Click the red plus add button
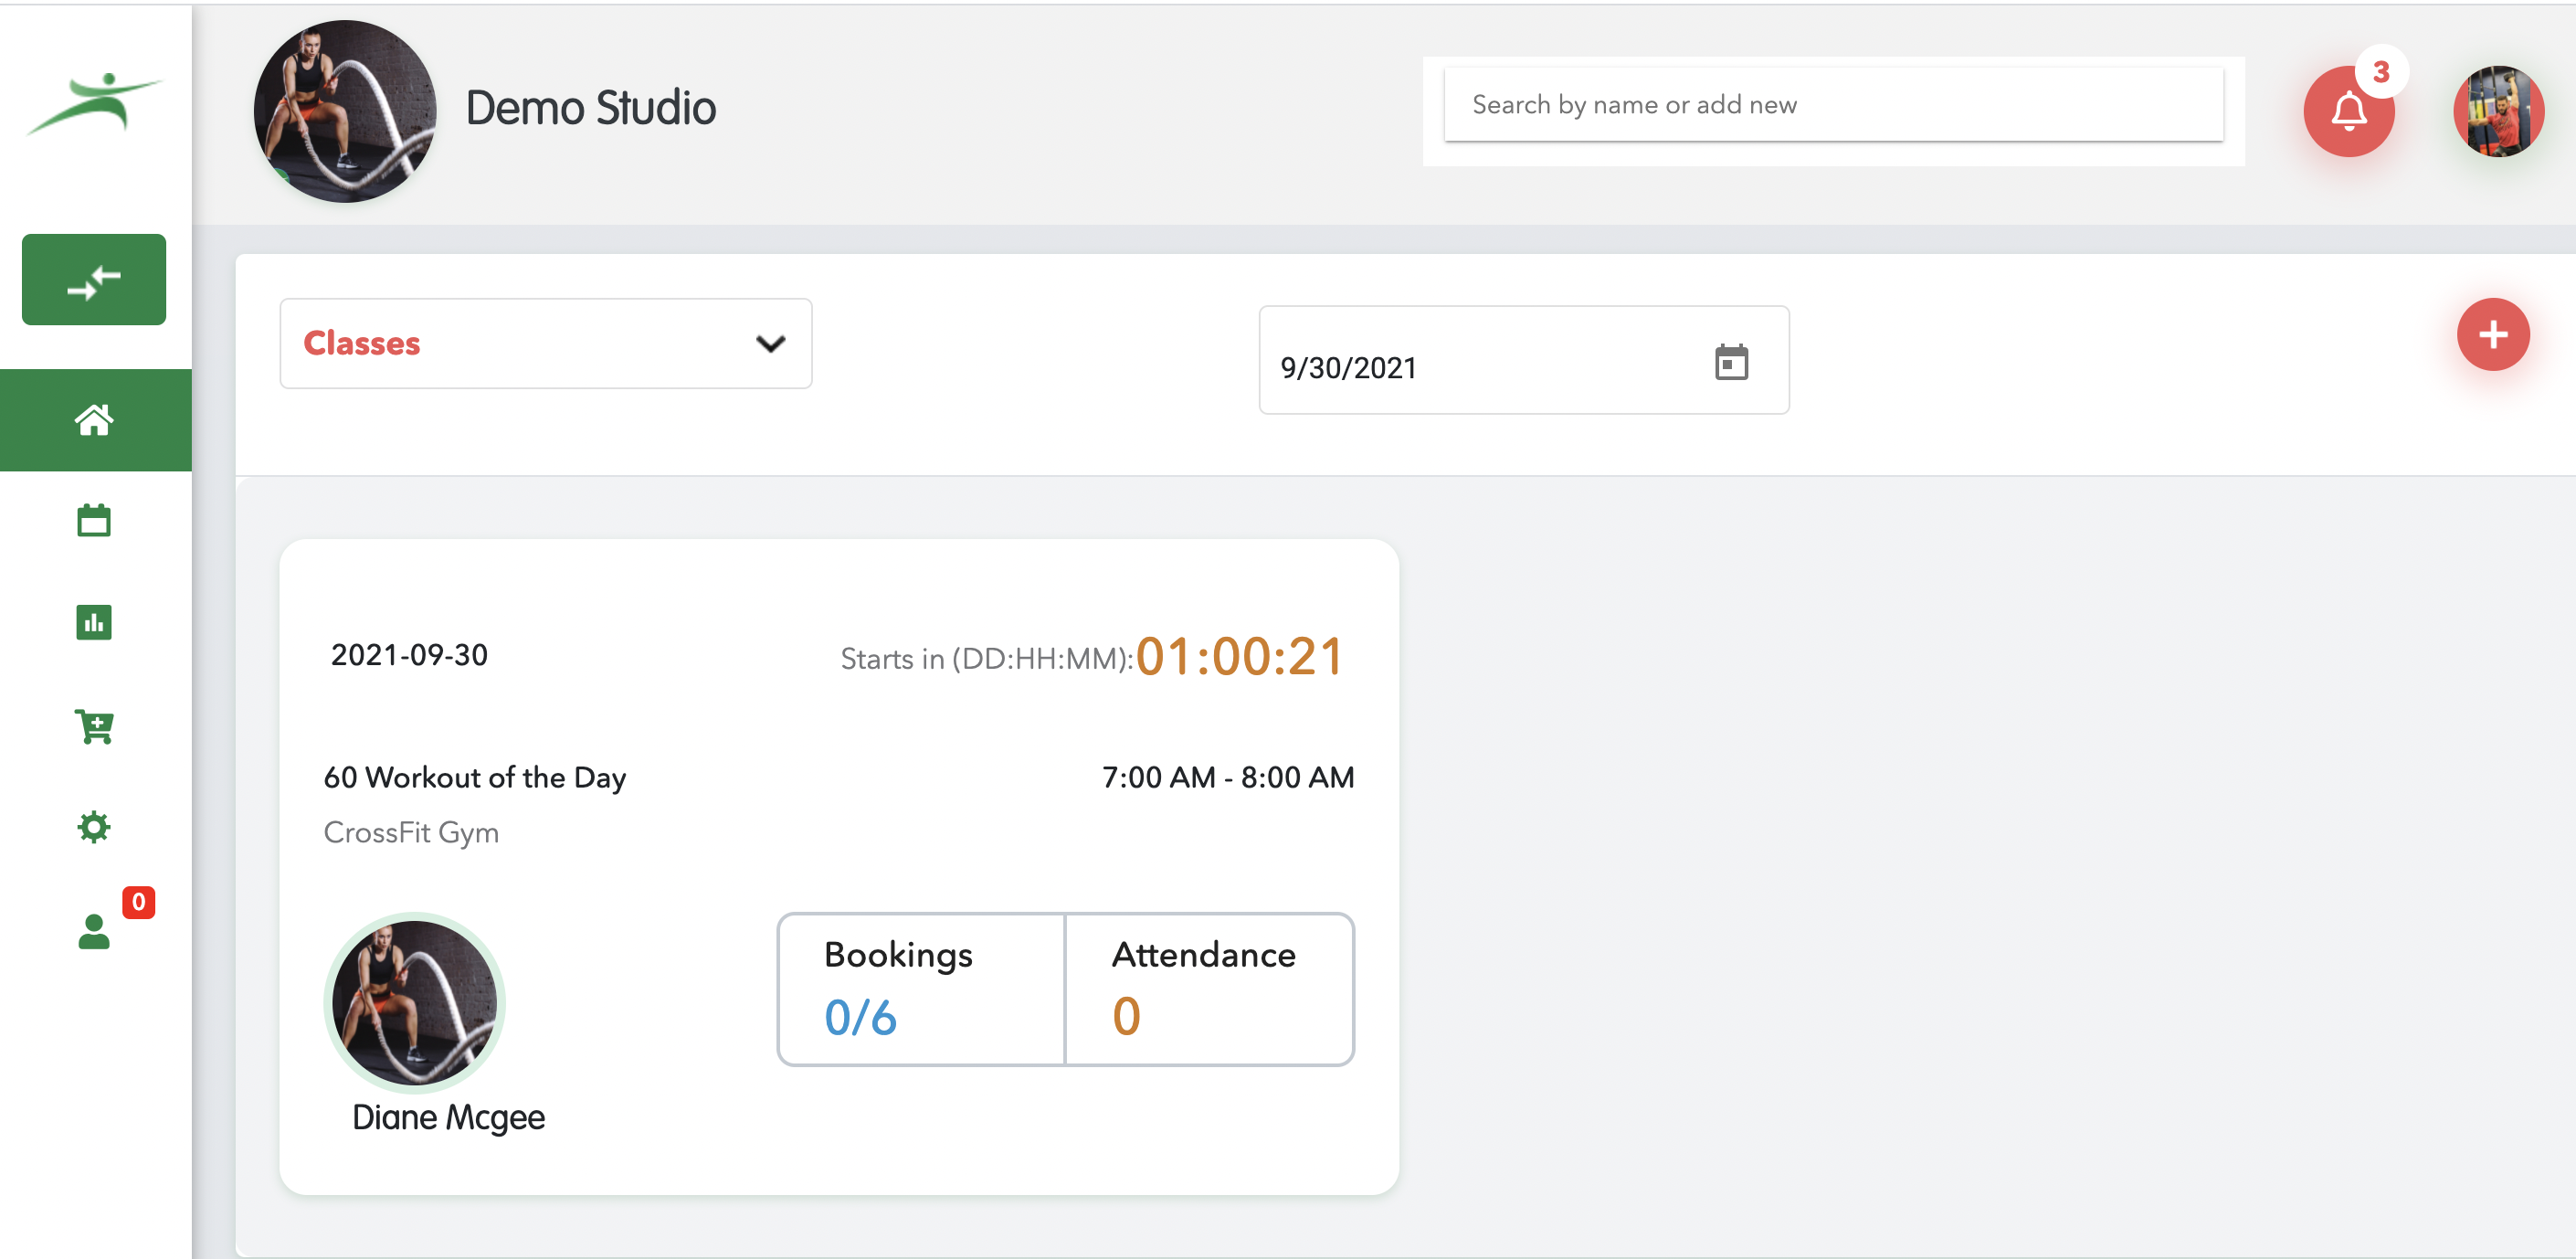This screenshot has width=2576, height=1259. click(2492, 335)
